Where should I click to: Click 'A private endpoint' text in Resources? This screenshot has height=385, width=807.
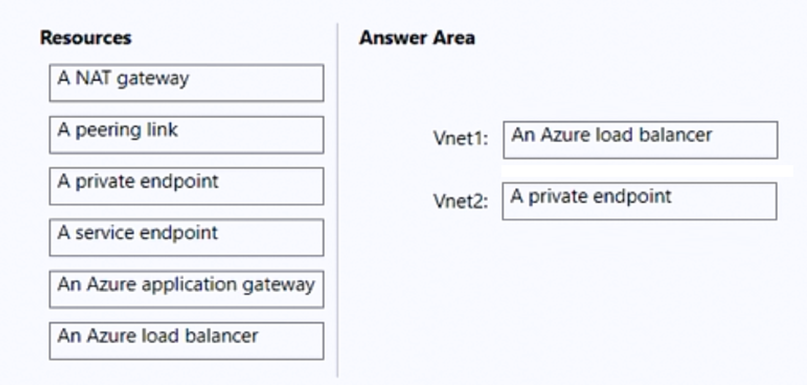(138, 181)
